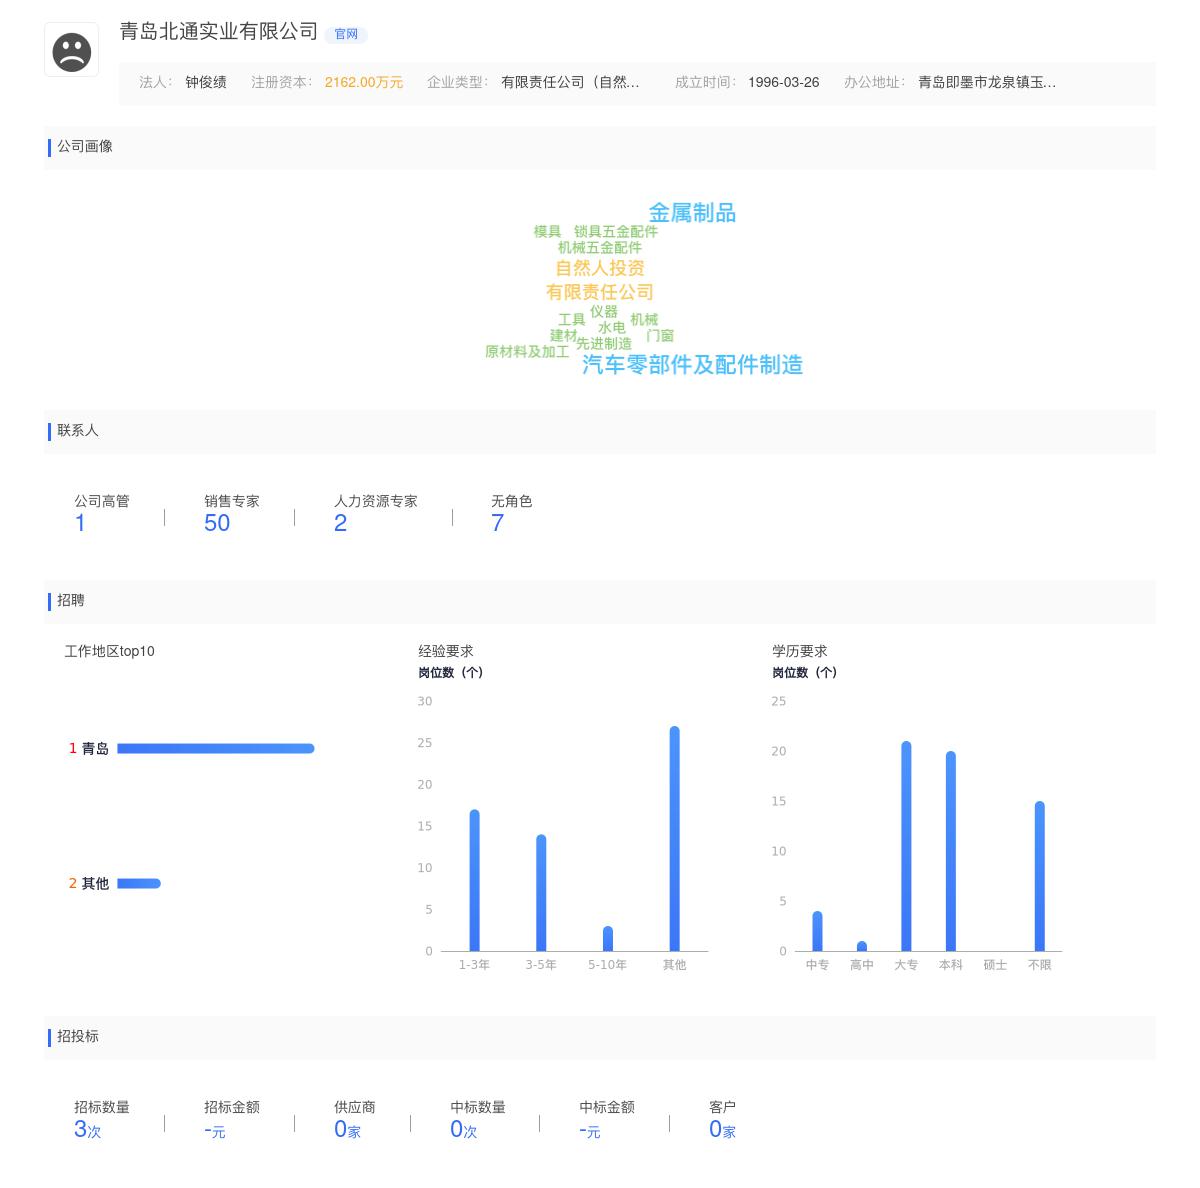
Task: Click the 原材料及加工 word cloud tag
Action: 527,352
